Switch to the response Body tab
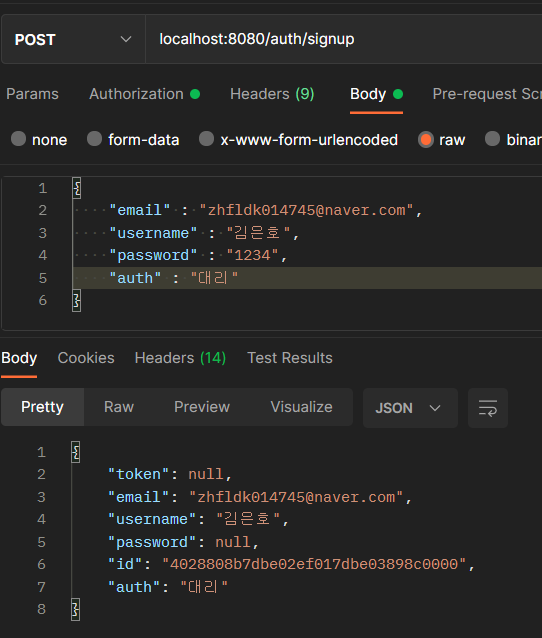 tap(19, 358)
